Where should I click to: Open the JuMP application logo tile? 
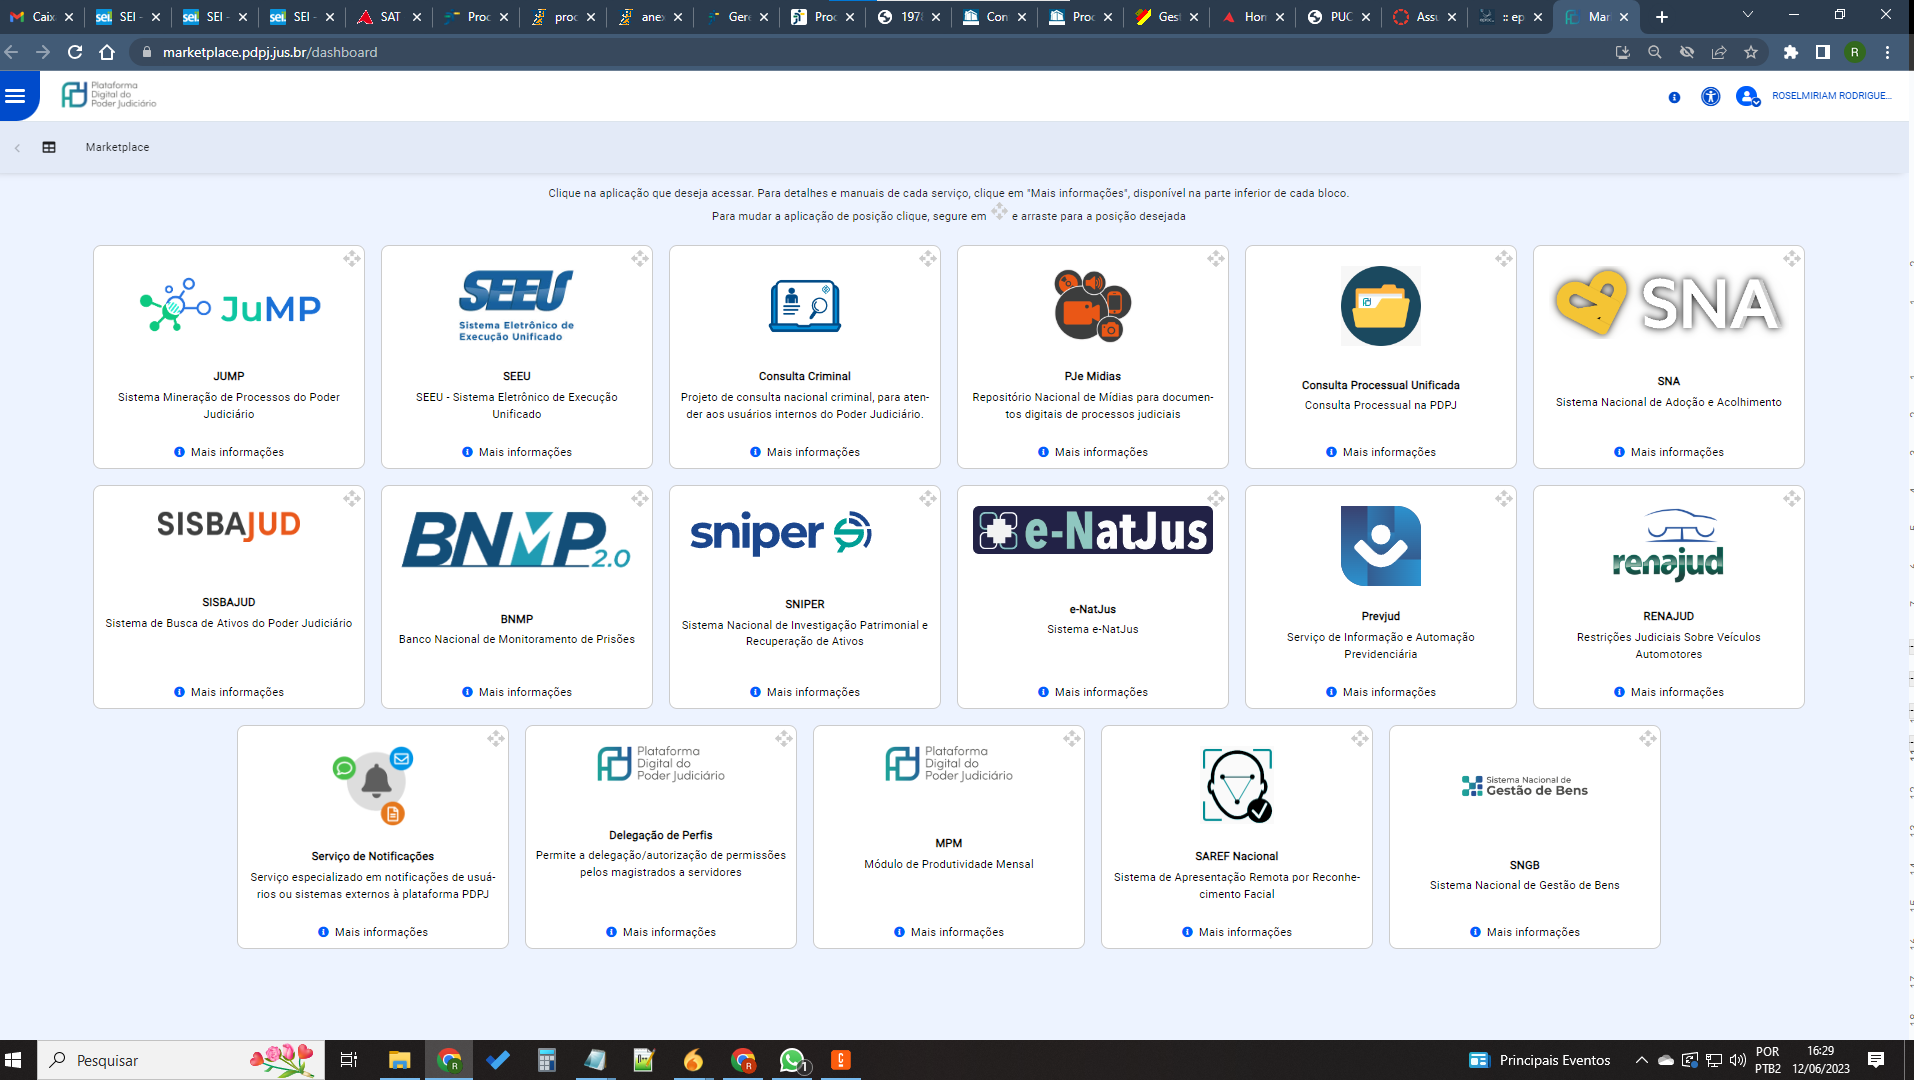coord(230,306)
